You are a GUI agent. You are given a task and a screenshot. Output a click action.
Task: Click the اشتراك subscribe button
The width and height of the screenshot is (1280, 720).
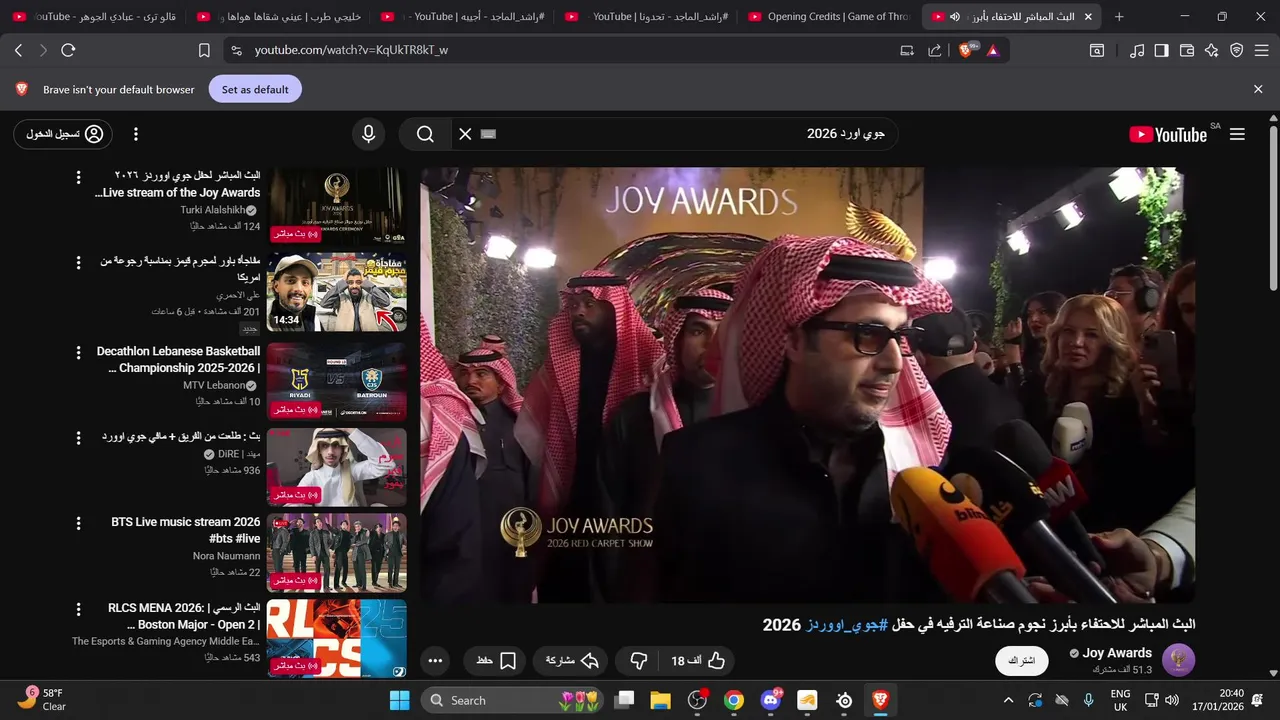tap(1021, 661)
